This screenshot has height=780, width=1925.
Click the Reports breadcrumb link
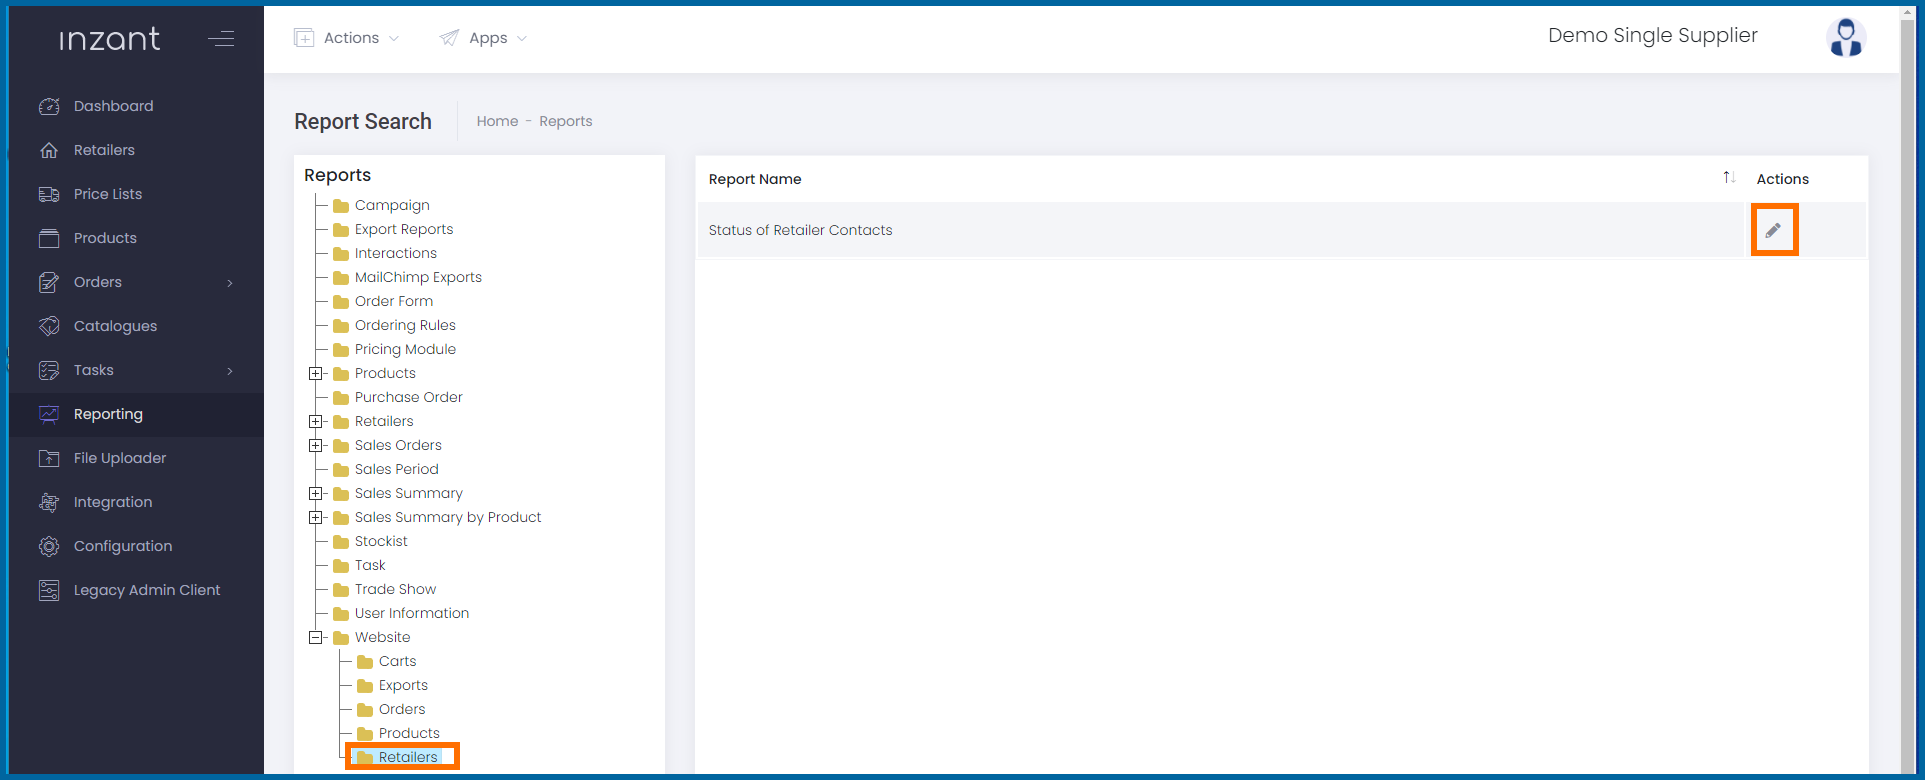pyautogui.click(x=566, y=121)
